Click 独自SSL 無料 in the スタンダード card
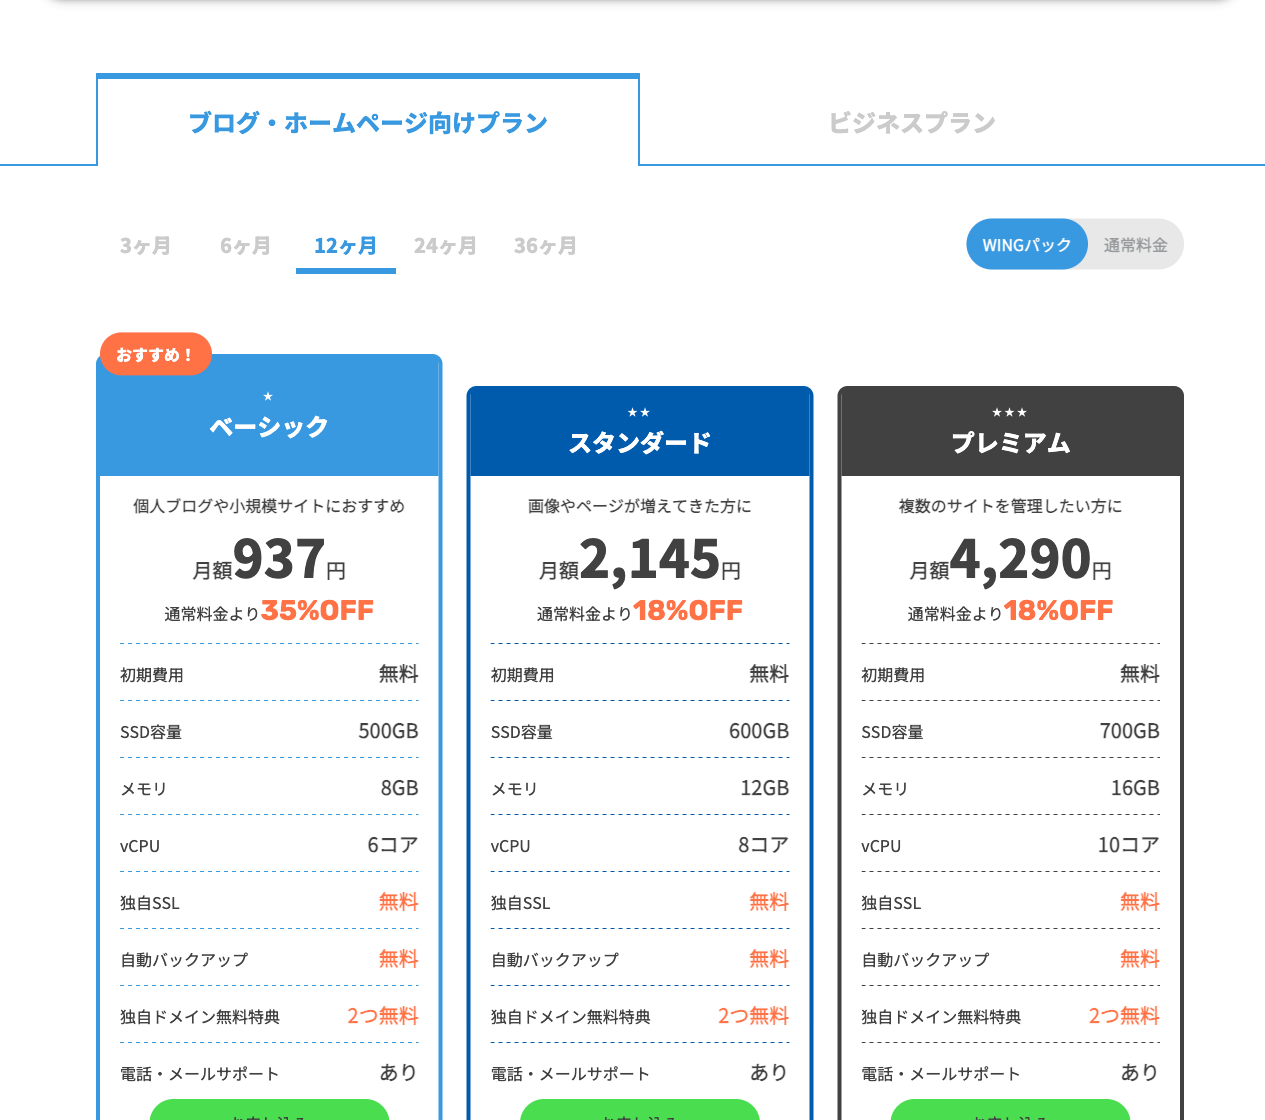This screenshot has height=1120, width=1265. (x=640, y=902)
